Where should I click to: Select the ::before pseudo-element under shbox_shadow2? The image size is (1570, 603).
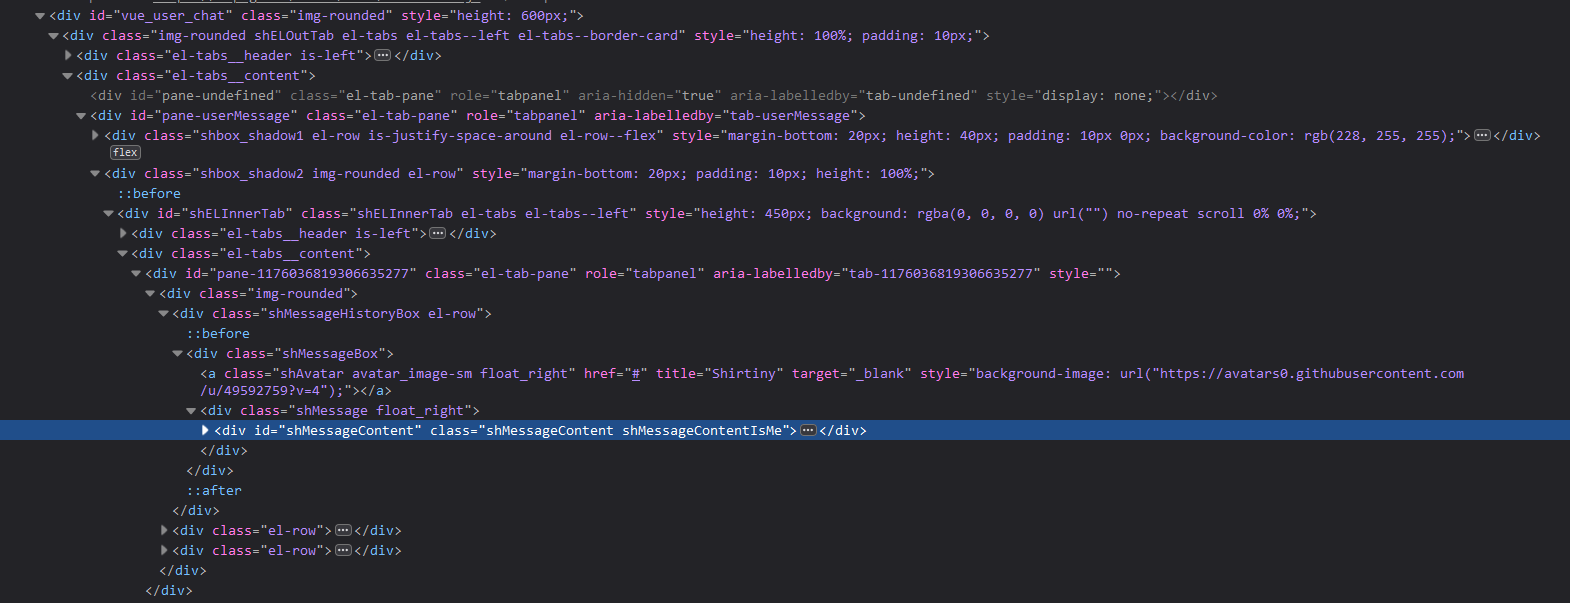click(149, 194)
